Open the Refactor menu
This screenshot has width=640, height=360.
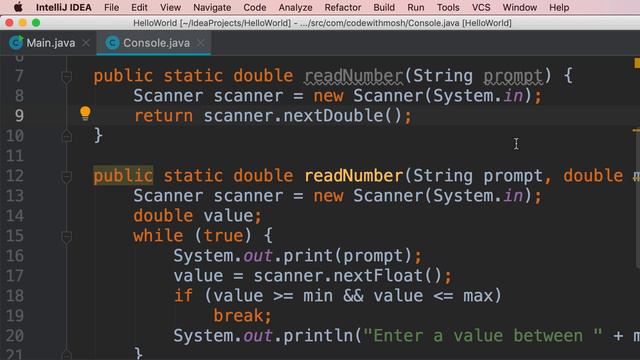343,7
